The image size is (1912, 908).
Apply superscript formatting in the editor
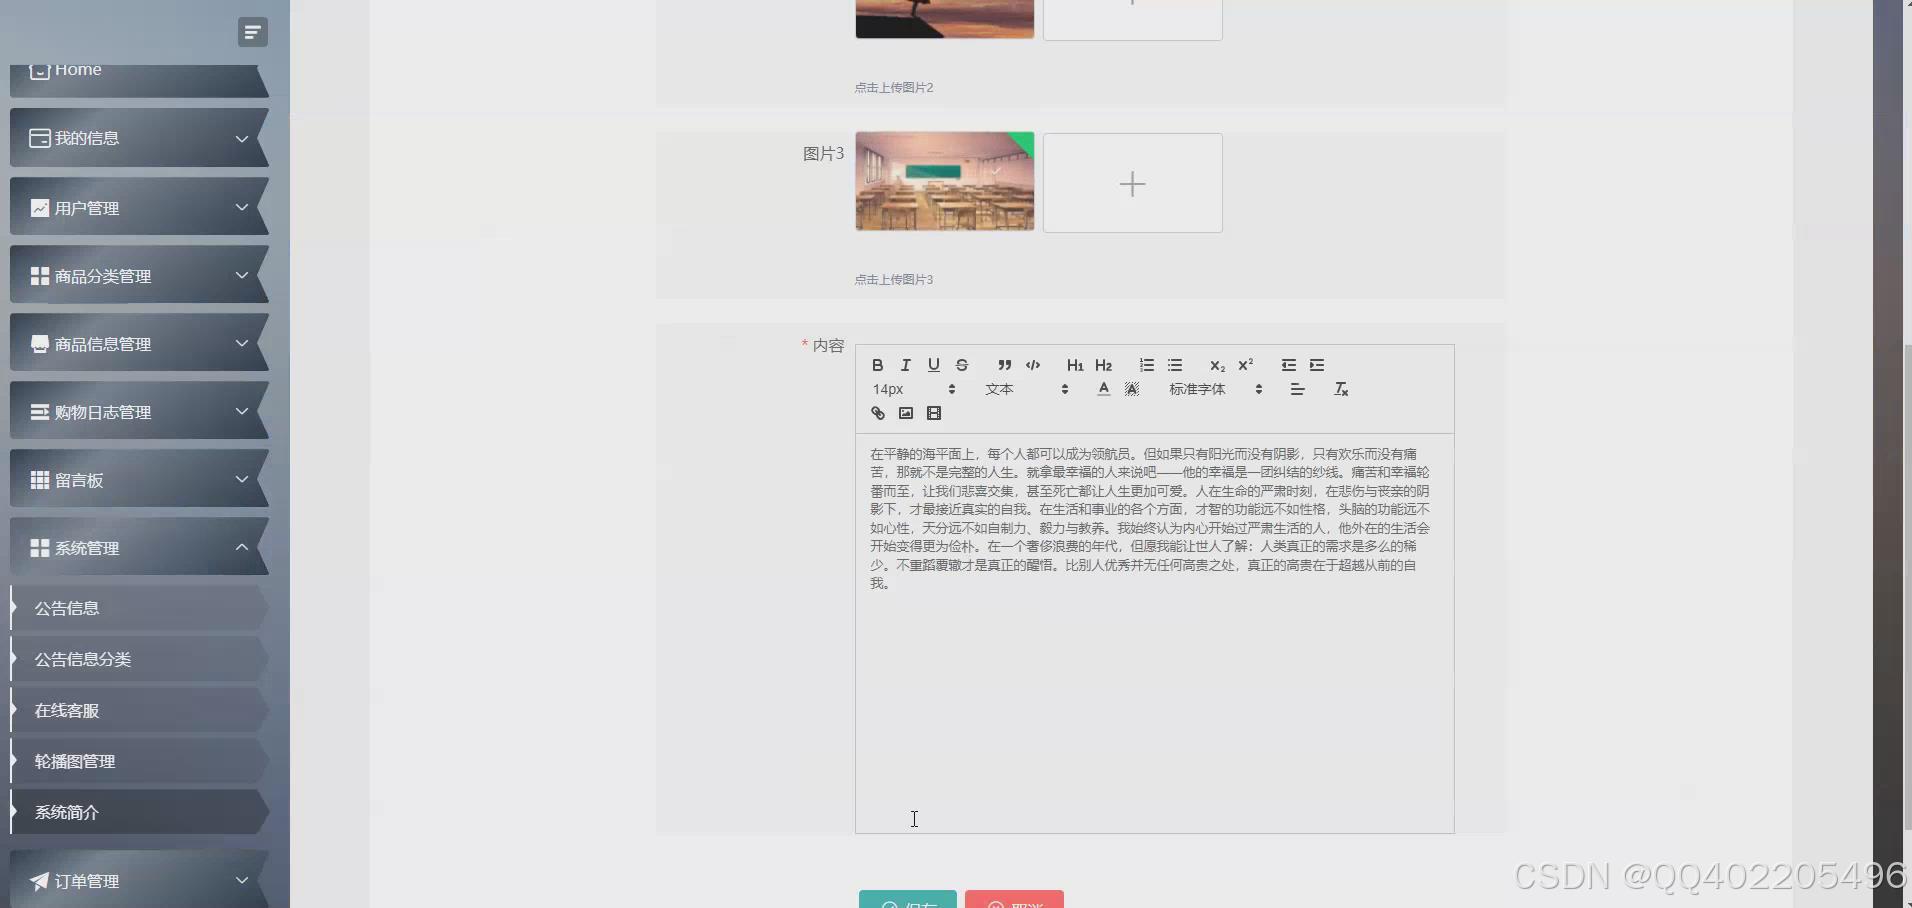1245,365
